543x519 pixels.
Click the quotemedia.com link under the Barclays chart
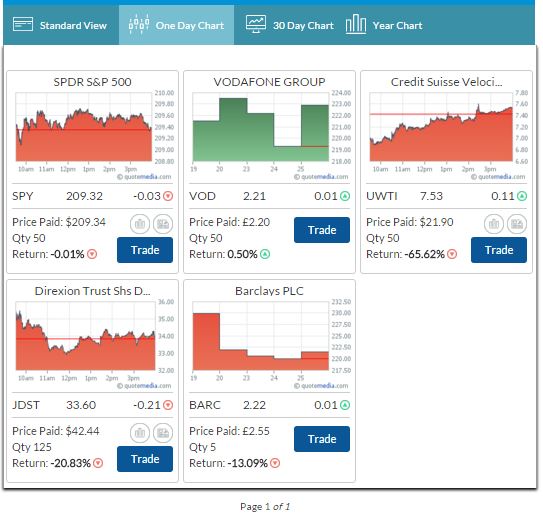(321, 386)
